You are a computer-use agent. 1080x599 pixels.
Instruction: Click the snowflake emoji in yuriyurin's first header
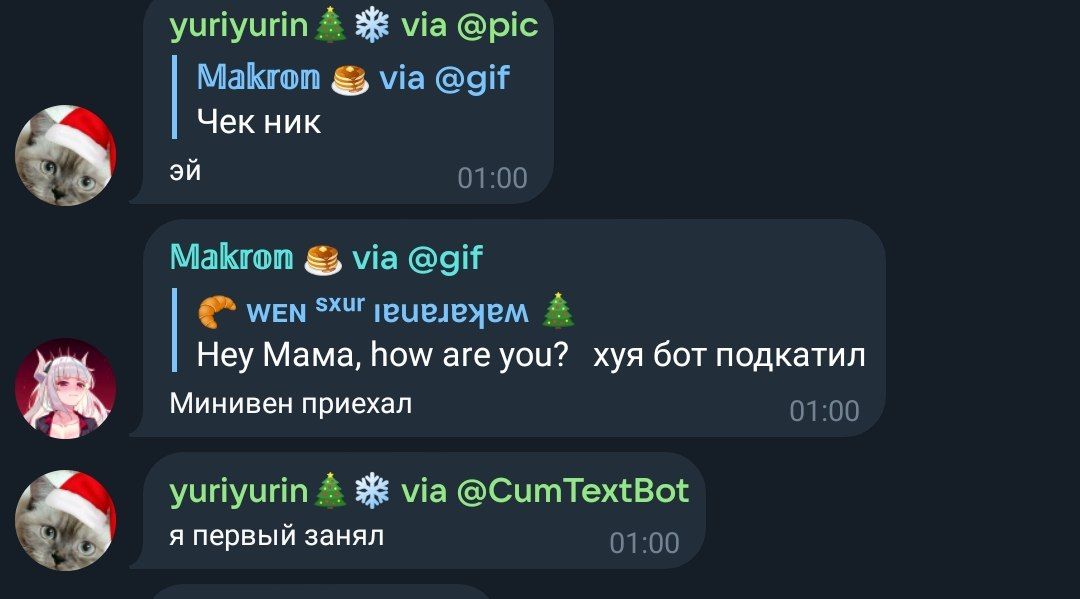(372, 26)
